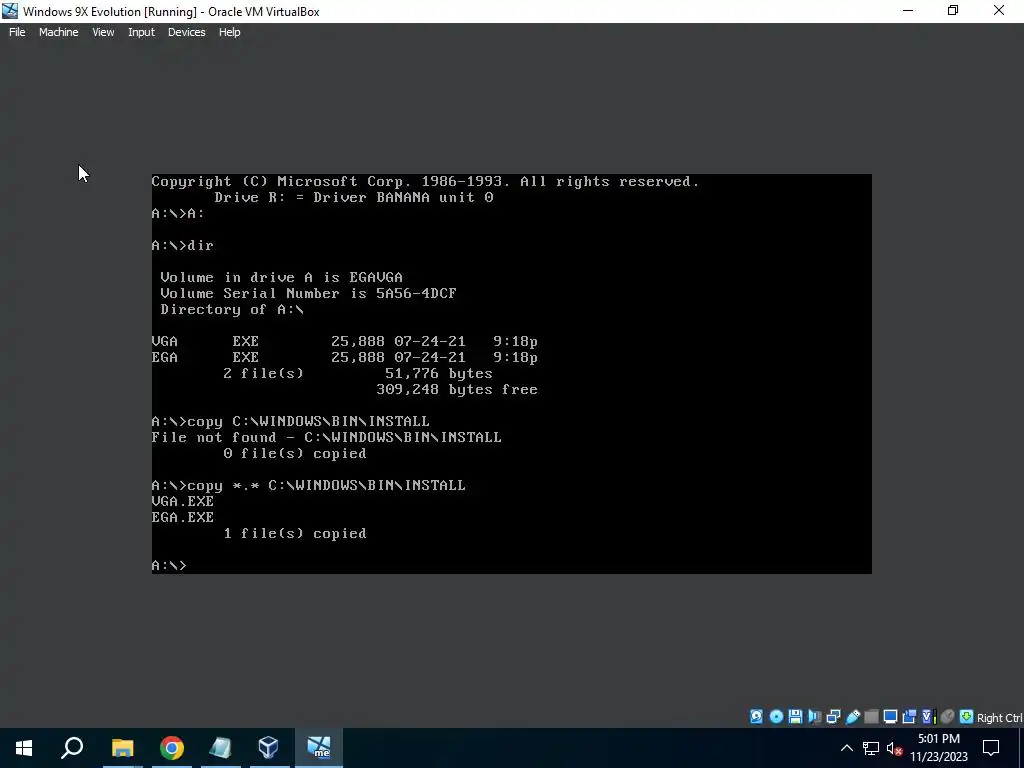Image resolution: width=1024 pixels, height=768 pixels.
Task: Open Windows taskbar search
Action: (72, 748)
